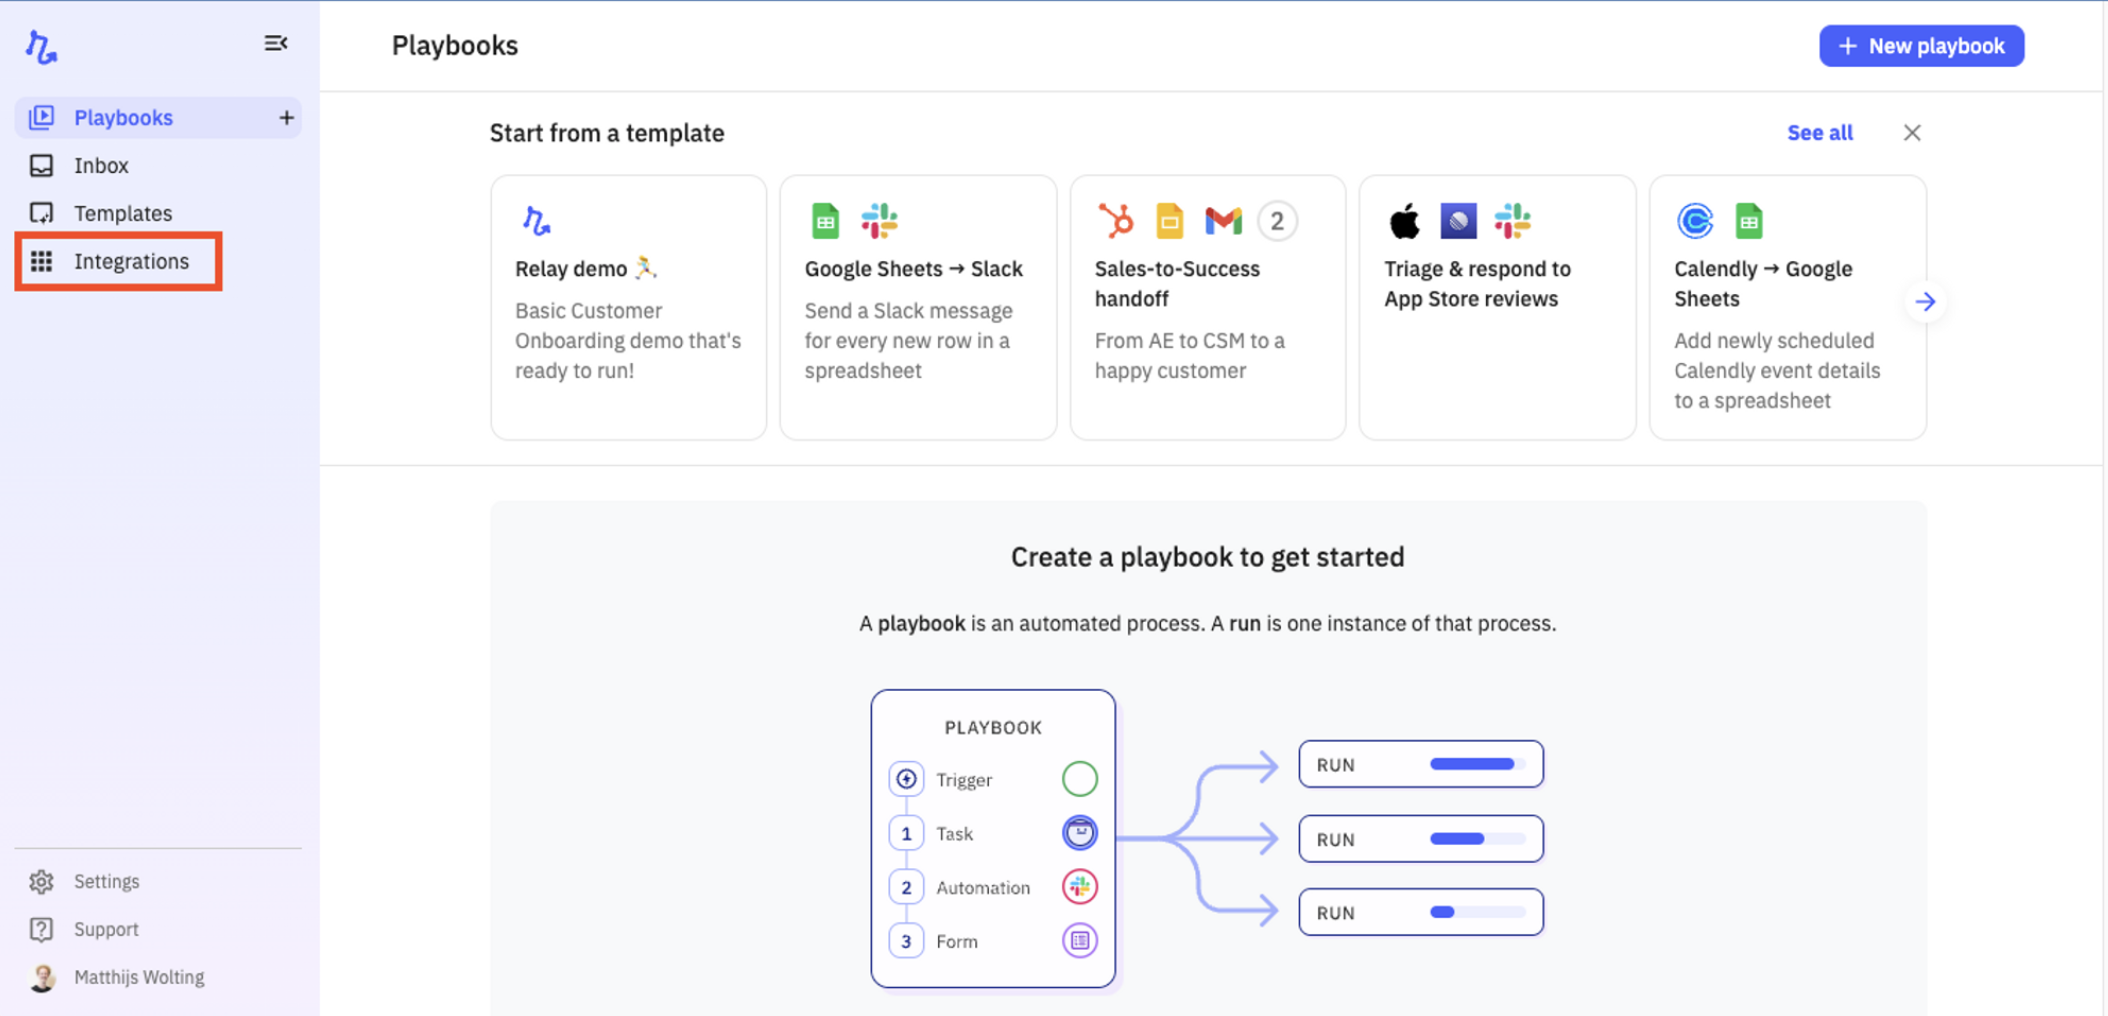Image resolution: width=2108 pixels, height=1016 pixels.
Task: Collapse the sidebar using the toggle icon
Action: [x=276, y=43]
